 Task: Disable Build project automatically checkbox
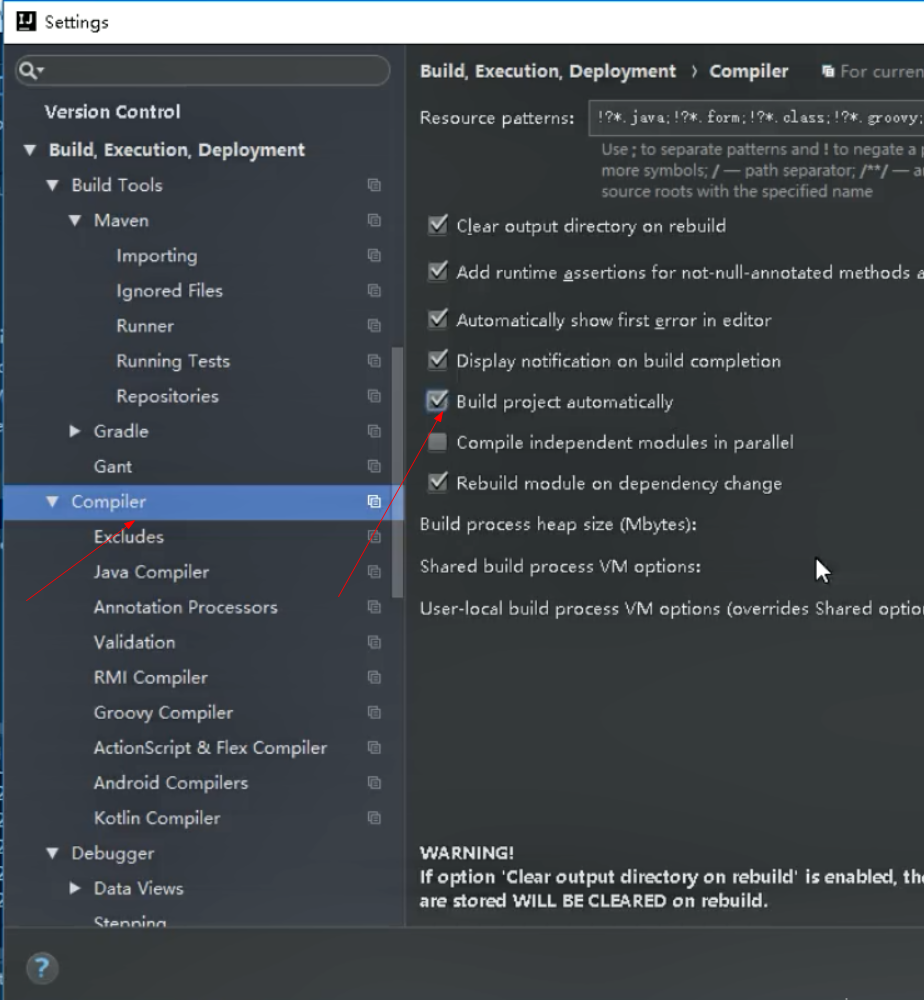pyautogui.click(x=438, y=402)
